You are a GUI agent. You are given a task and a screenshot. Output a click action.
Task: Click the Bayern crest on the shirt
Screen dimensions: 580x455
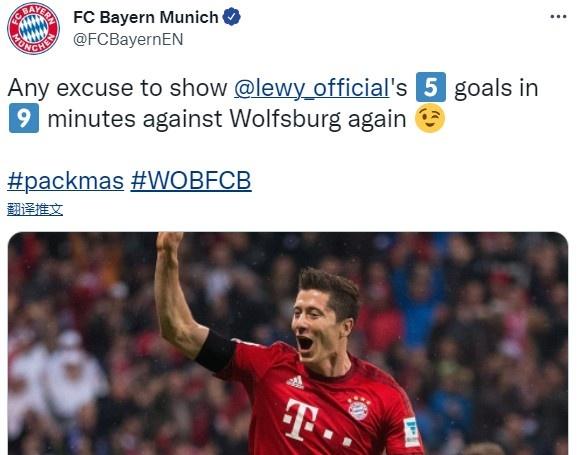pyautogui.click(x=359, y=408)
